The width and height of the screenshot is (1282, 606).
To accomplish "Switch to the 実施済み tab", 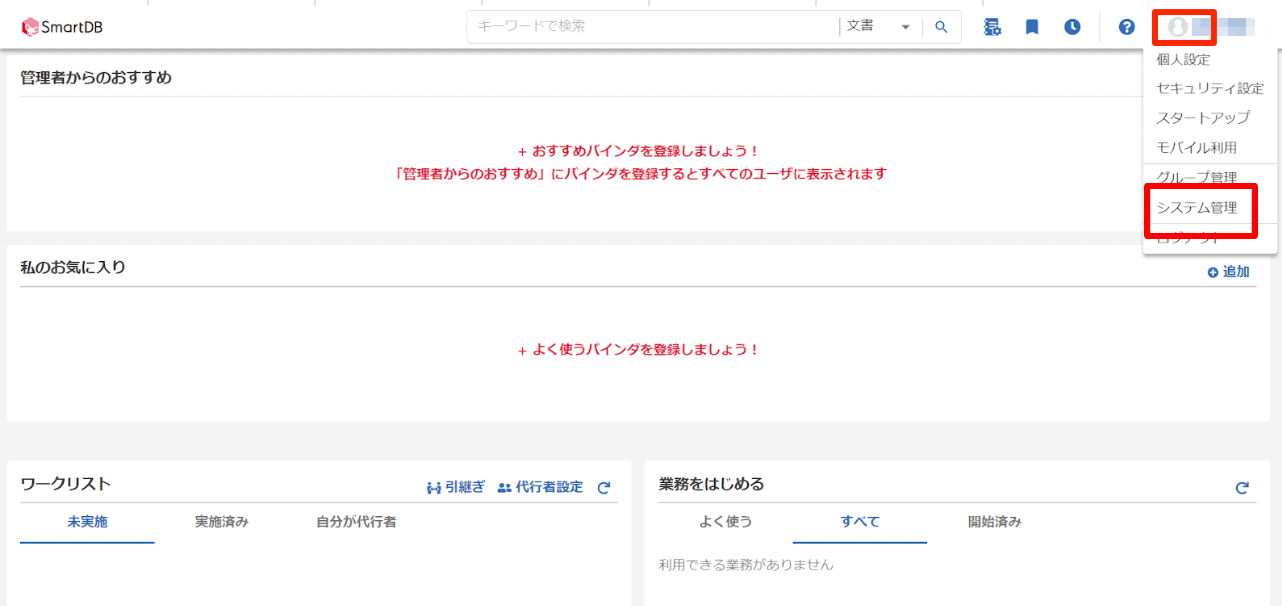I will click(x=221, y=522).
